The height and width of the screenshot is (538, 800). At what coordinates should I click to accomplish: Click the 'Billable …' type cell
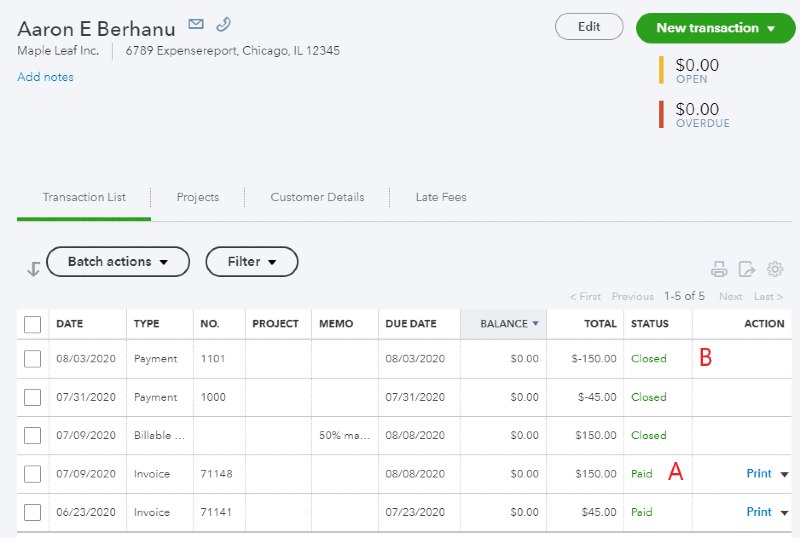click(159, 435)
